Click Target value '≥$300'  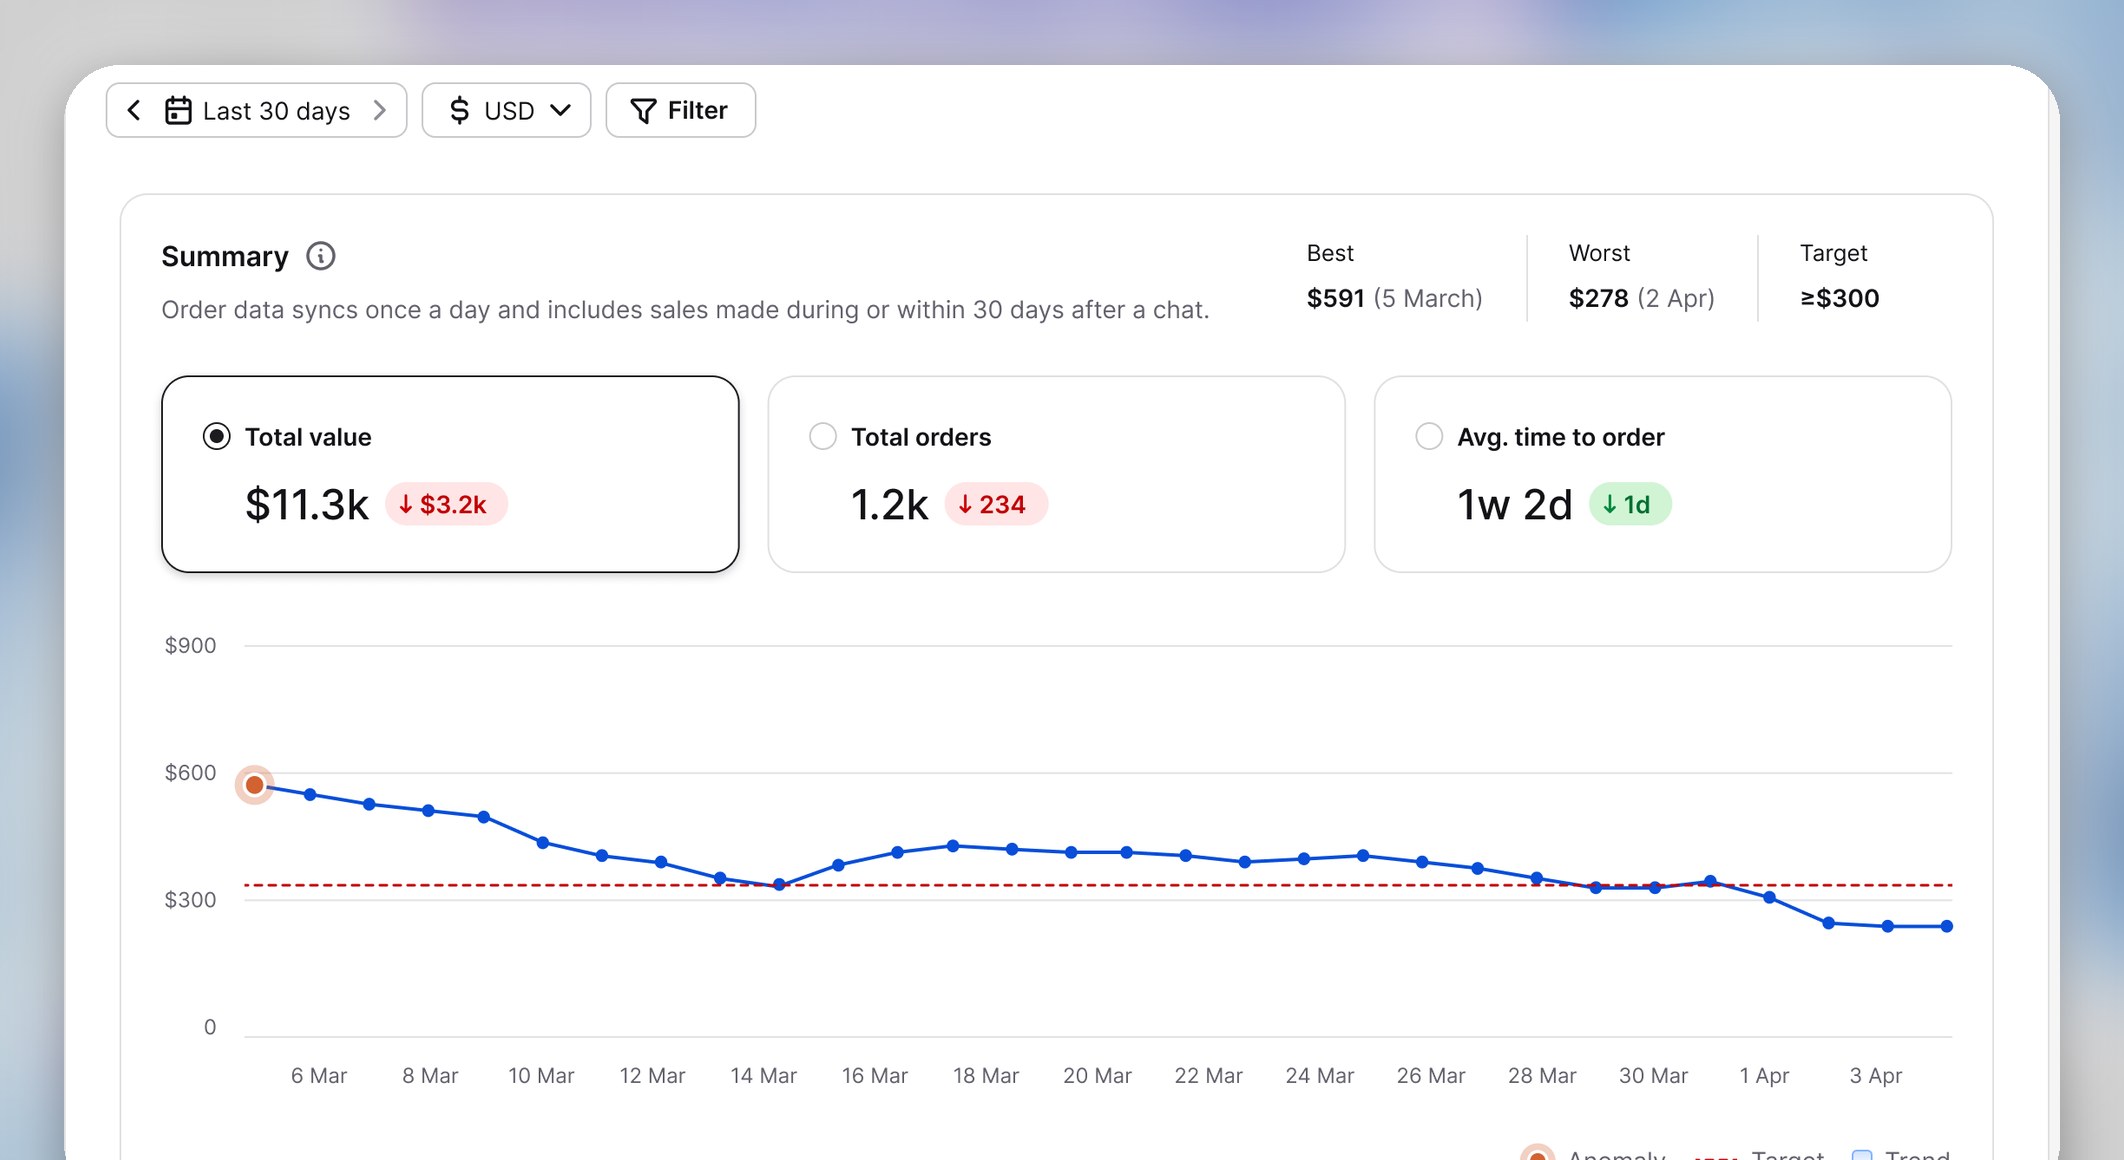tap(1839, 298)
